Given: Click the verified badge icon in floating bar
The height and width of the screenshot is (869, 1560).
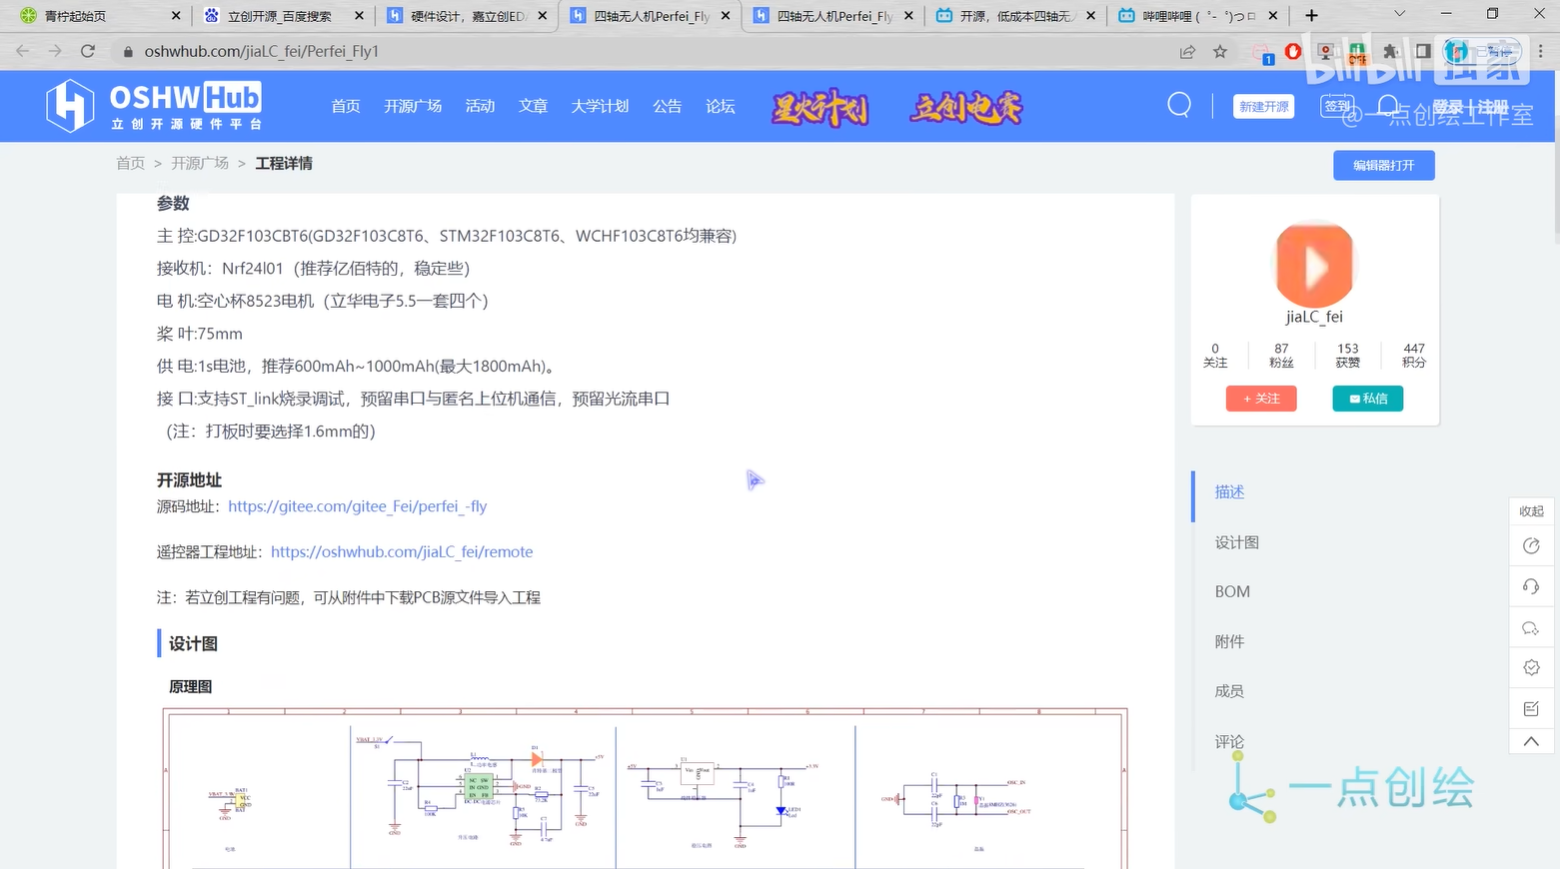Looking at the screenshot, I should 1531,668.
